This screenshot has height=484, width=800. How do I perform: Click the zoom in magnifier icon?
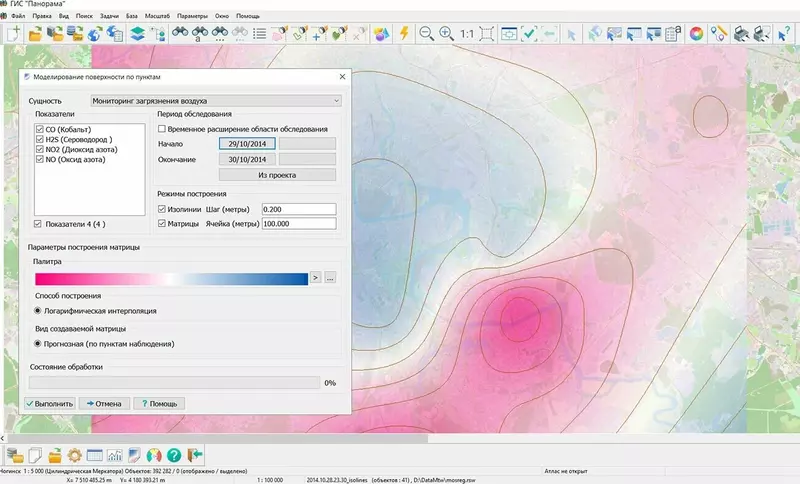click(447, 33)
